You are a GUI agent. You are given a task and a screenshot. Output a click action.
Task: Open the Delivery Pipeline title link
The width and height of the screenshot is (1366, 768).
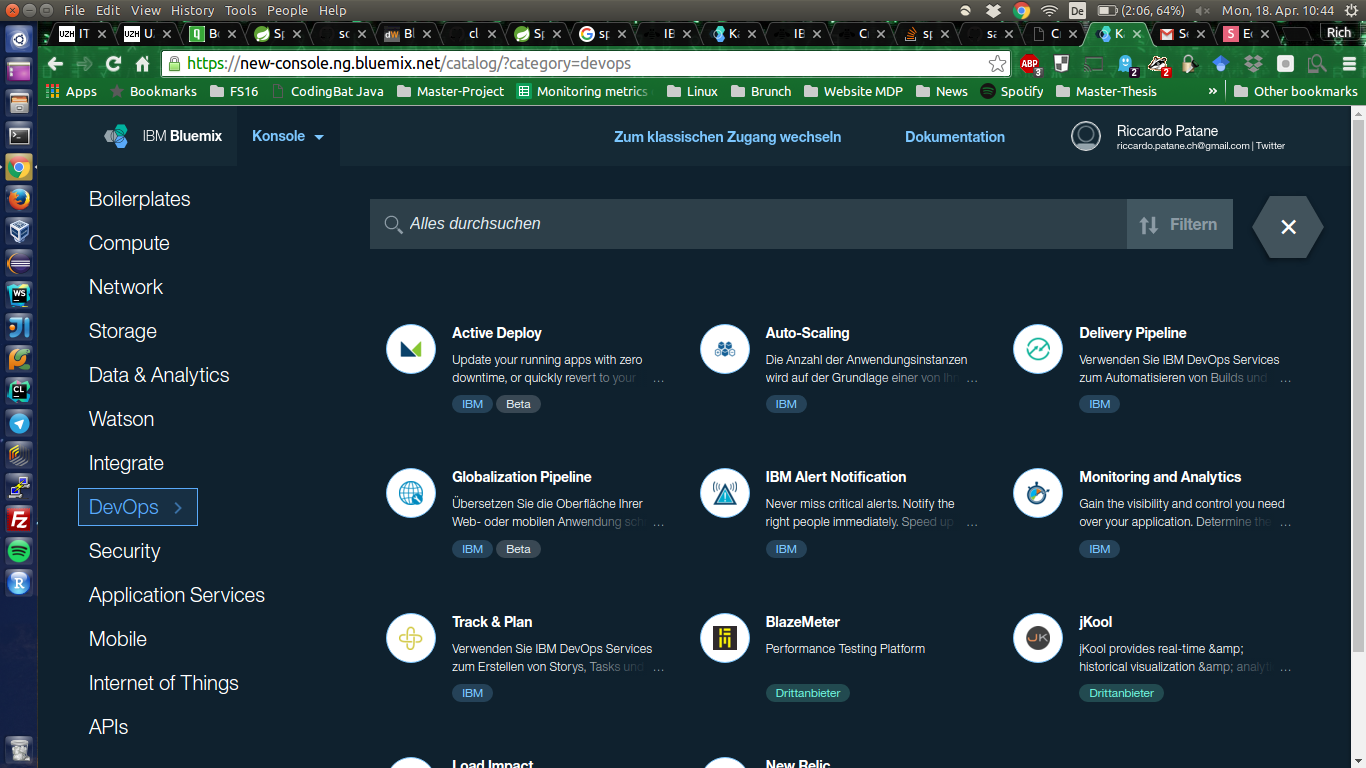coord(1133,333)
